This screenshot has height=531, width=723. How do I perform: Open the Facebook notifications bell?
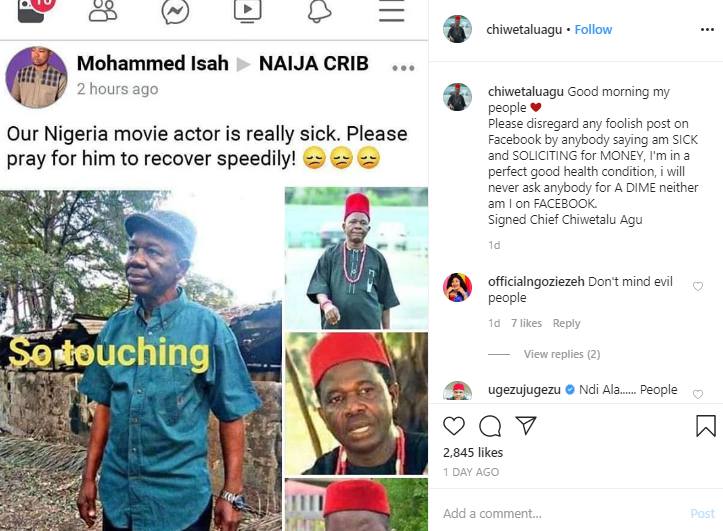(319, 11)
